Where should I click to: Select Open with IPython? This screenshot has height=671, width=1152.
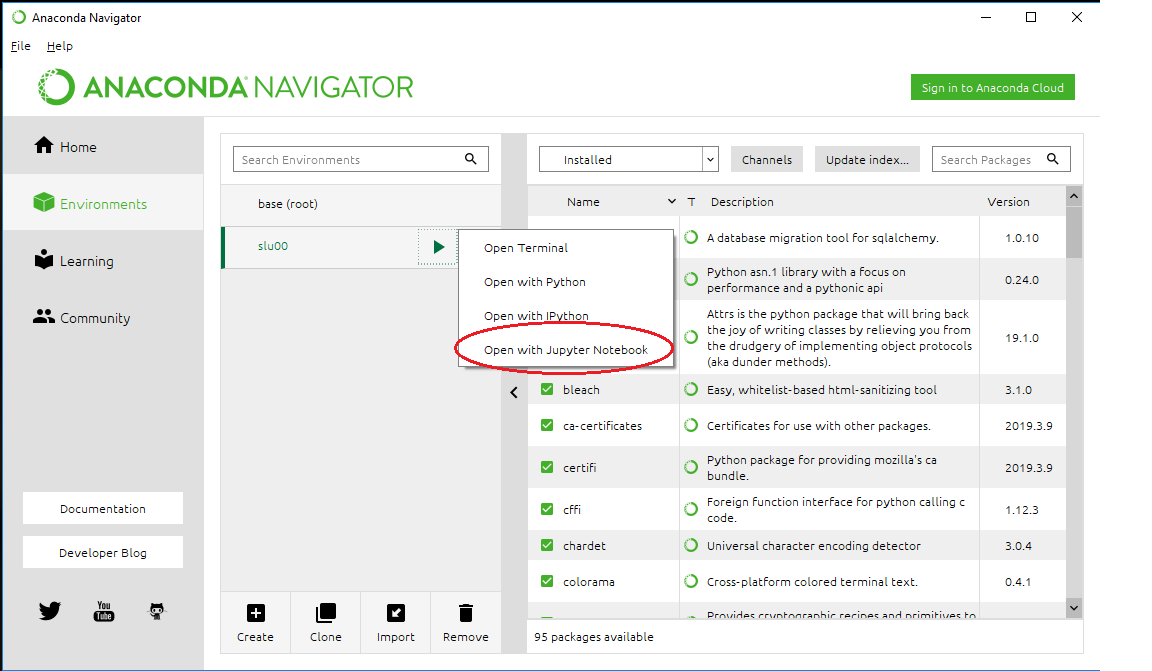coord(566,315)
